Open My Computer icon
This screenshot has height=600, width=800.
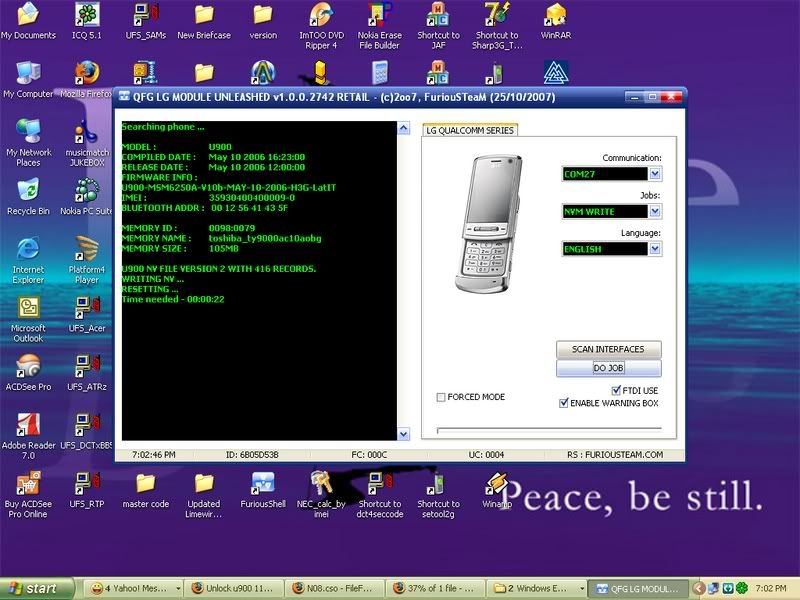pos(28,80)
